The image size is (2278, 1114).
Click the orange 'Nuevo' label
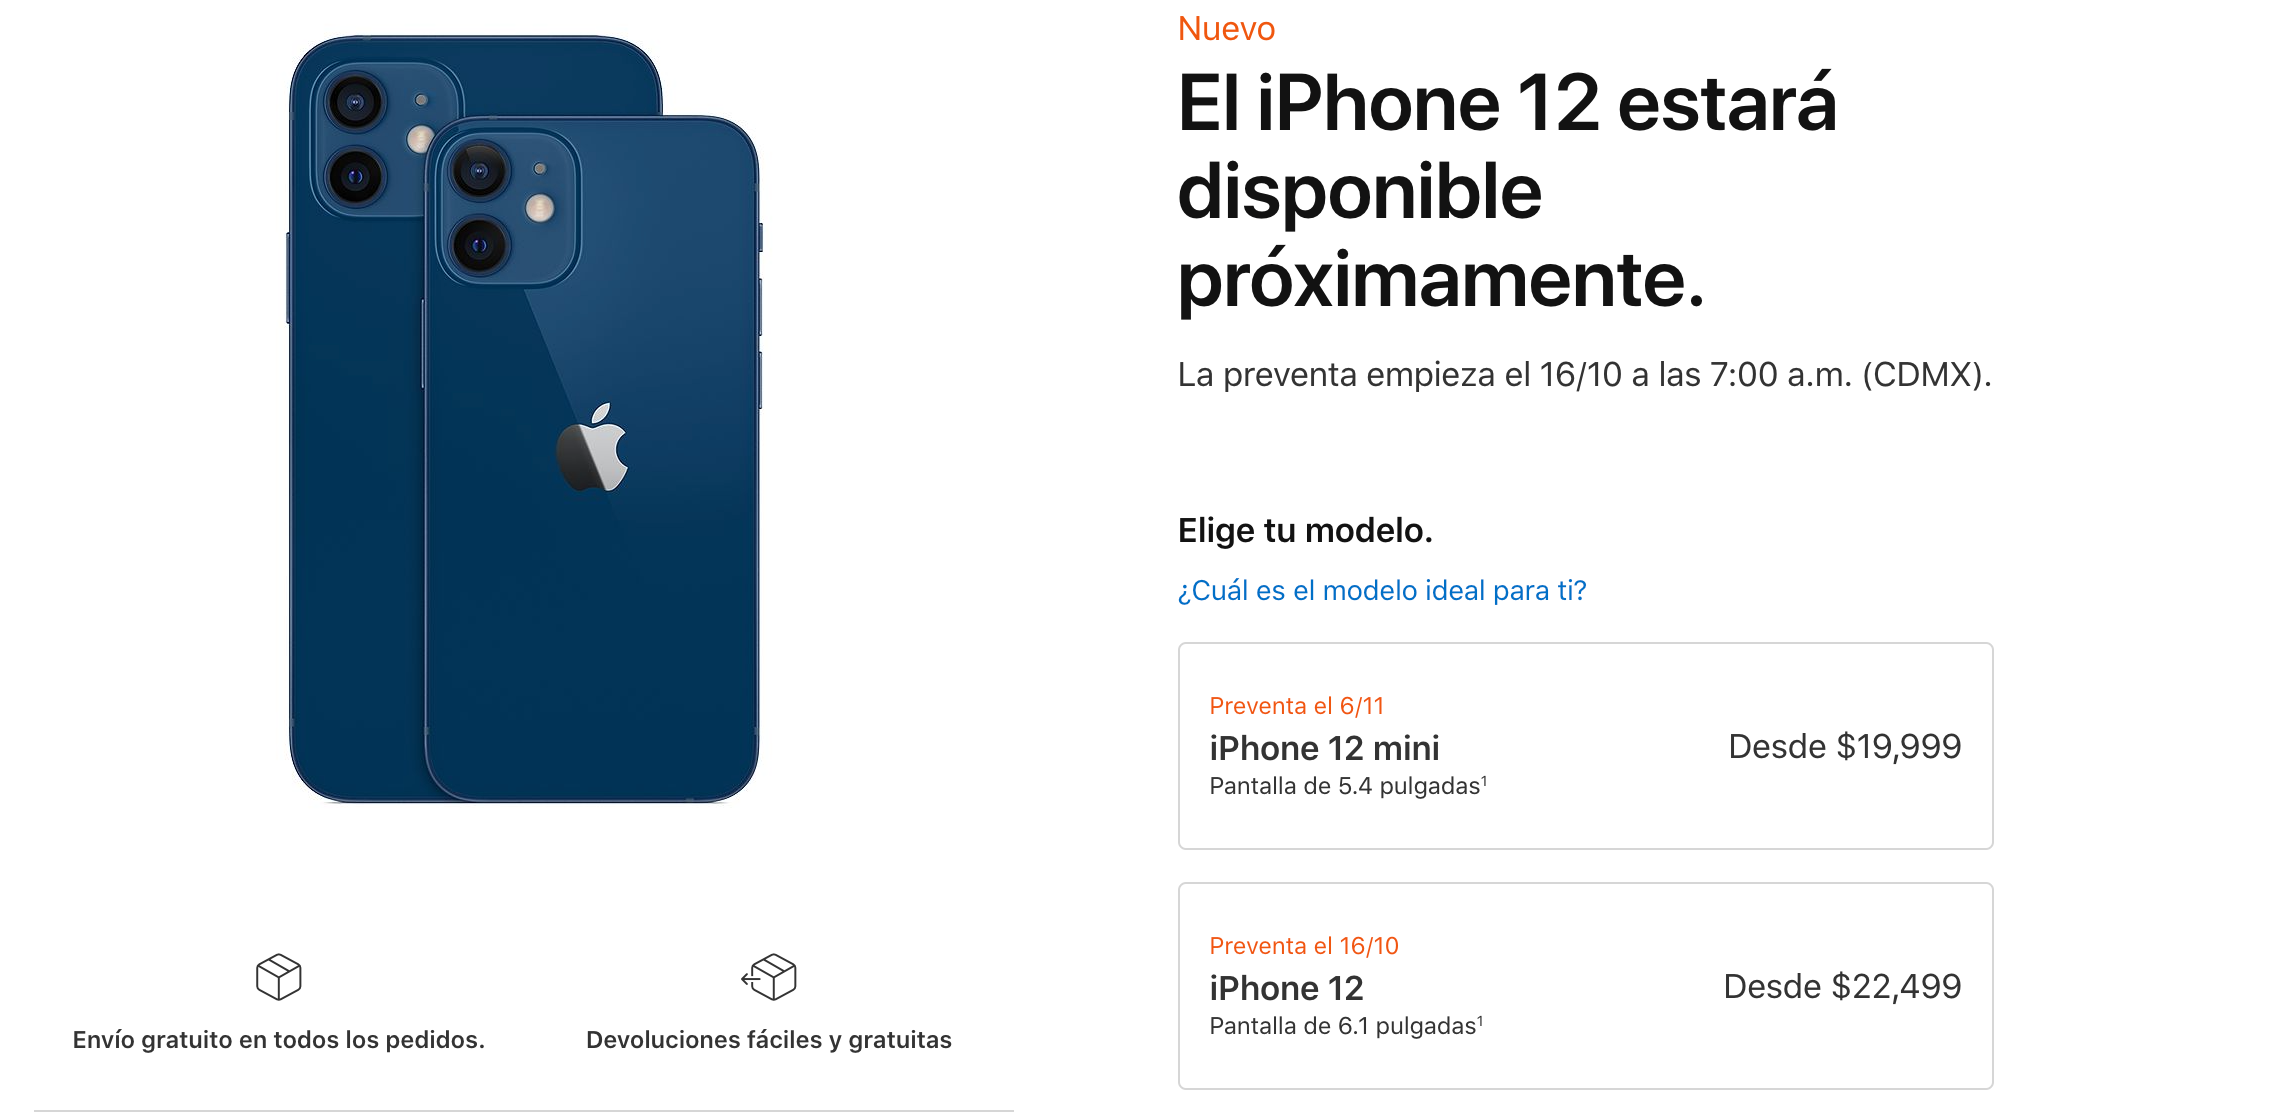(1226, 28)
